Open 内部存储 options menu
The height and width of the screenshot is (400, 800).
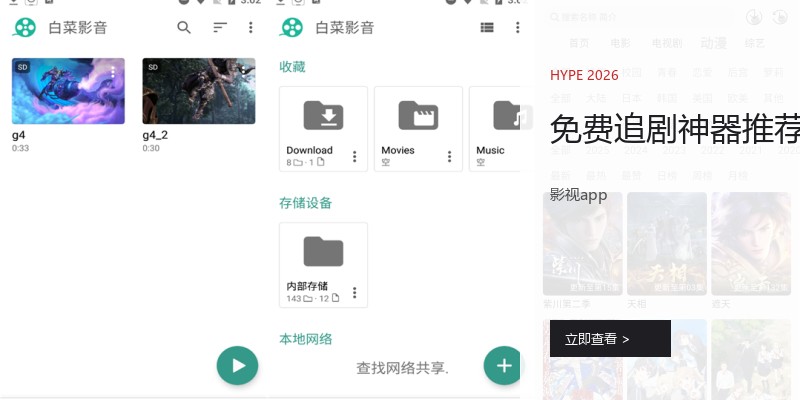[x=355, y=293]
